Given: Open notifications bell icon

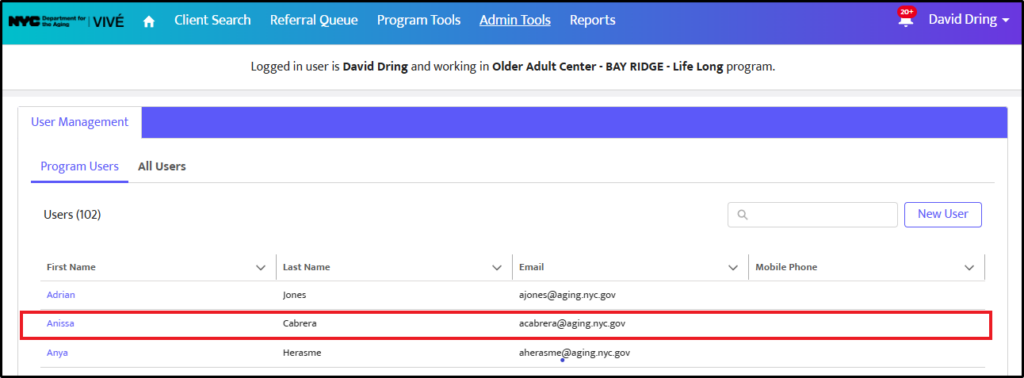Looking at the screenshot, I should point(905,20).
